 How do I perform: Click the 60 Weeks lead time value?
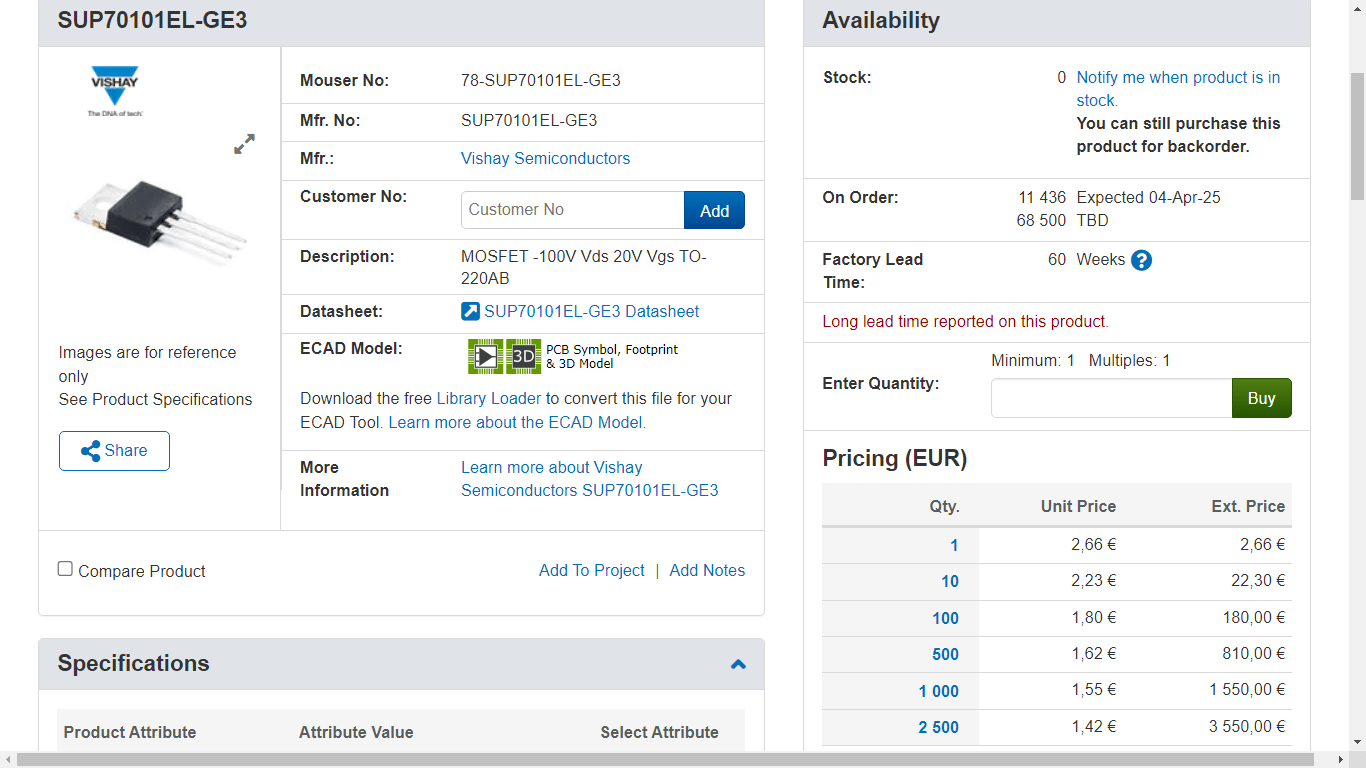point(1086,259)
